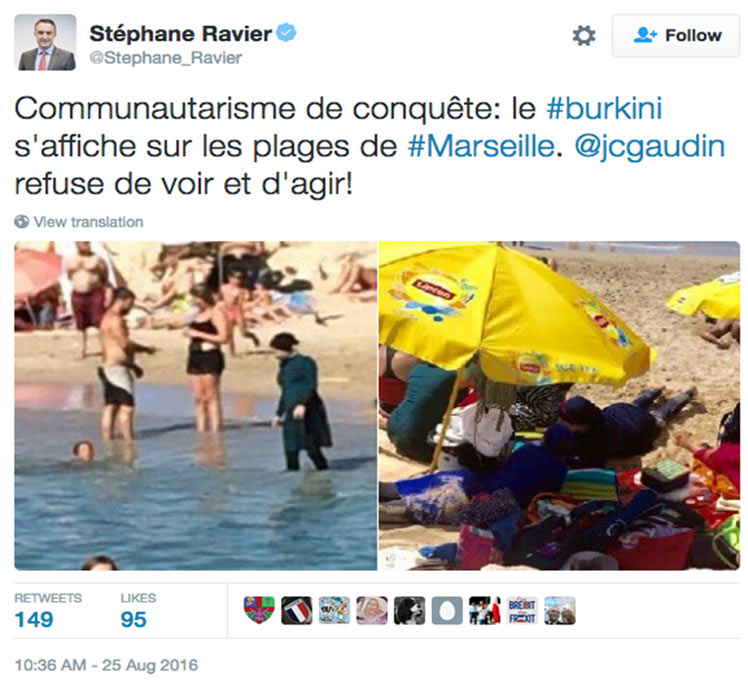Screen dimensions: 748x680
Task: Open the #burkini hashtag
Action: [x=604, y=108]
